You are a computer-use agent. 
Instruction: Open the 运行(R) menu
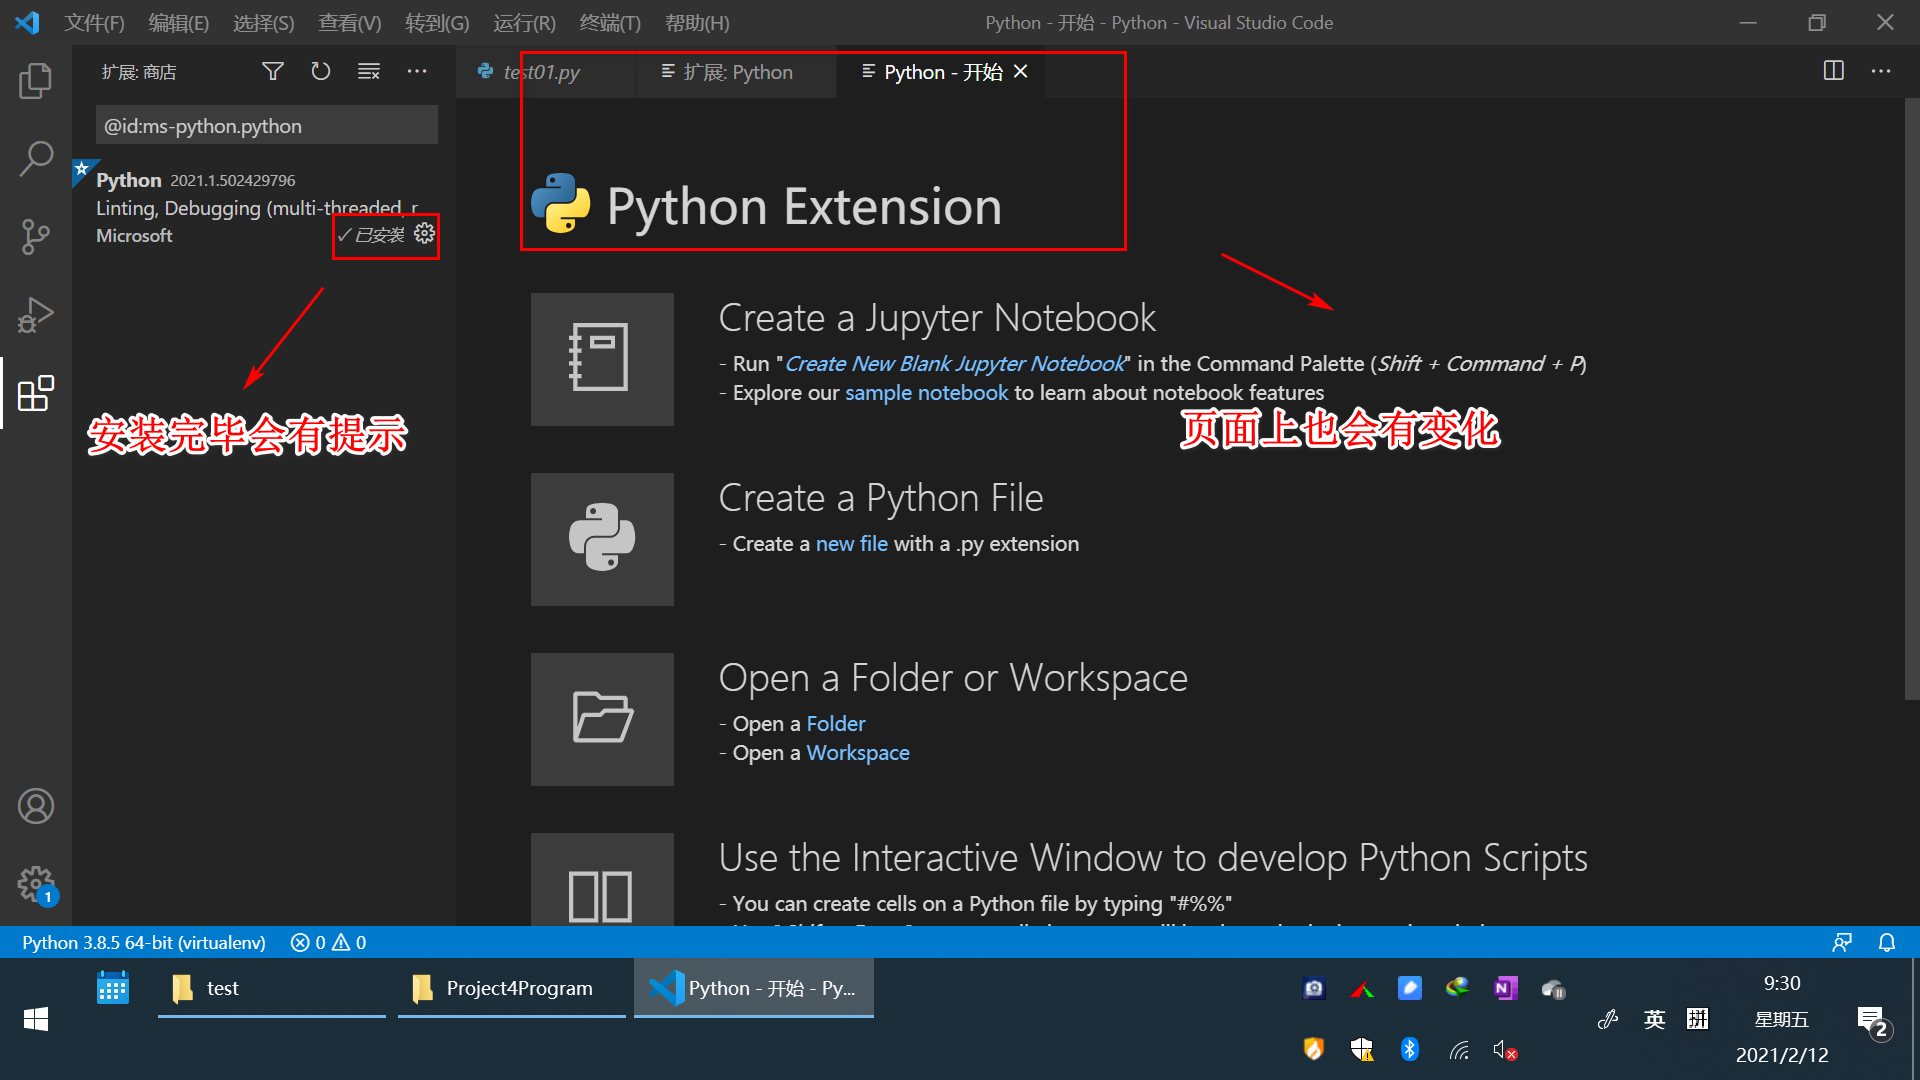(x=524, y=22)
